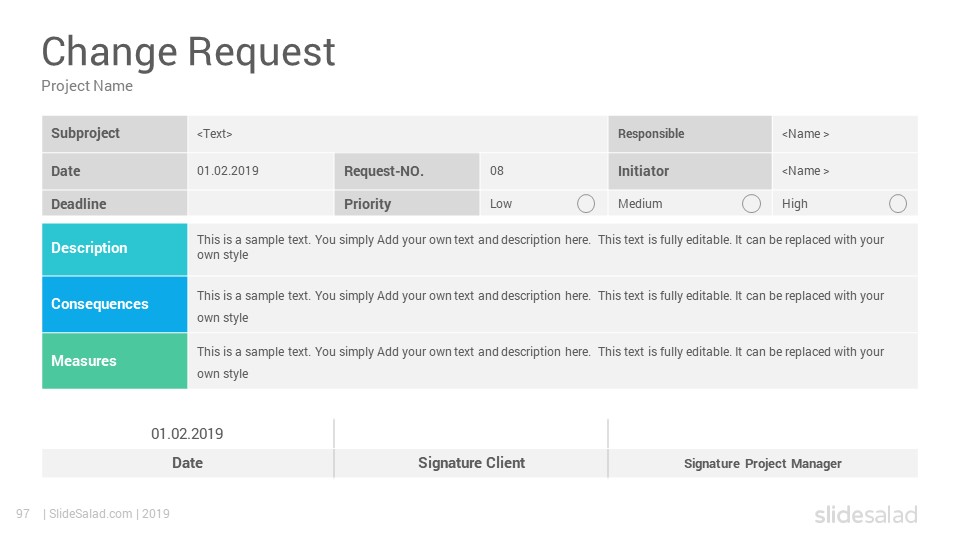
Task: Click the Signature Project Manager label
Action: pos(762,463)
